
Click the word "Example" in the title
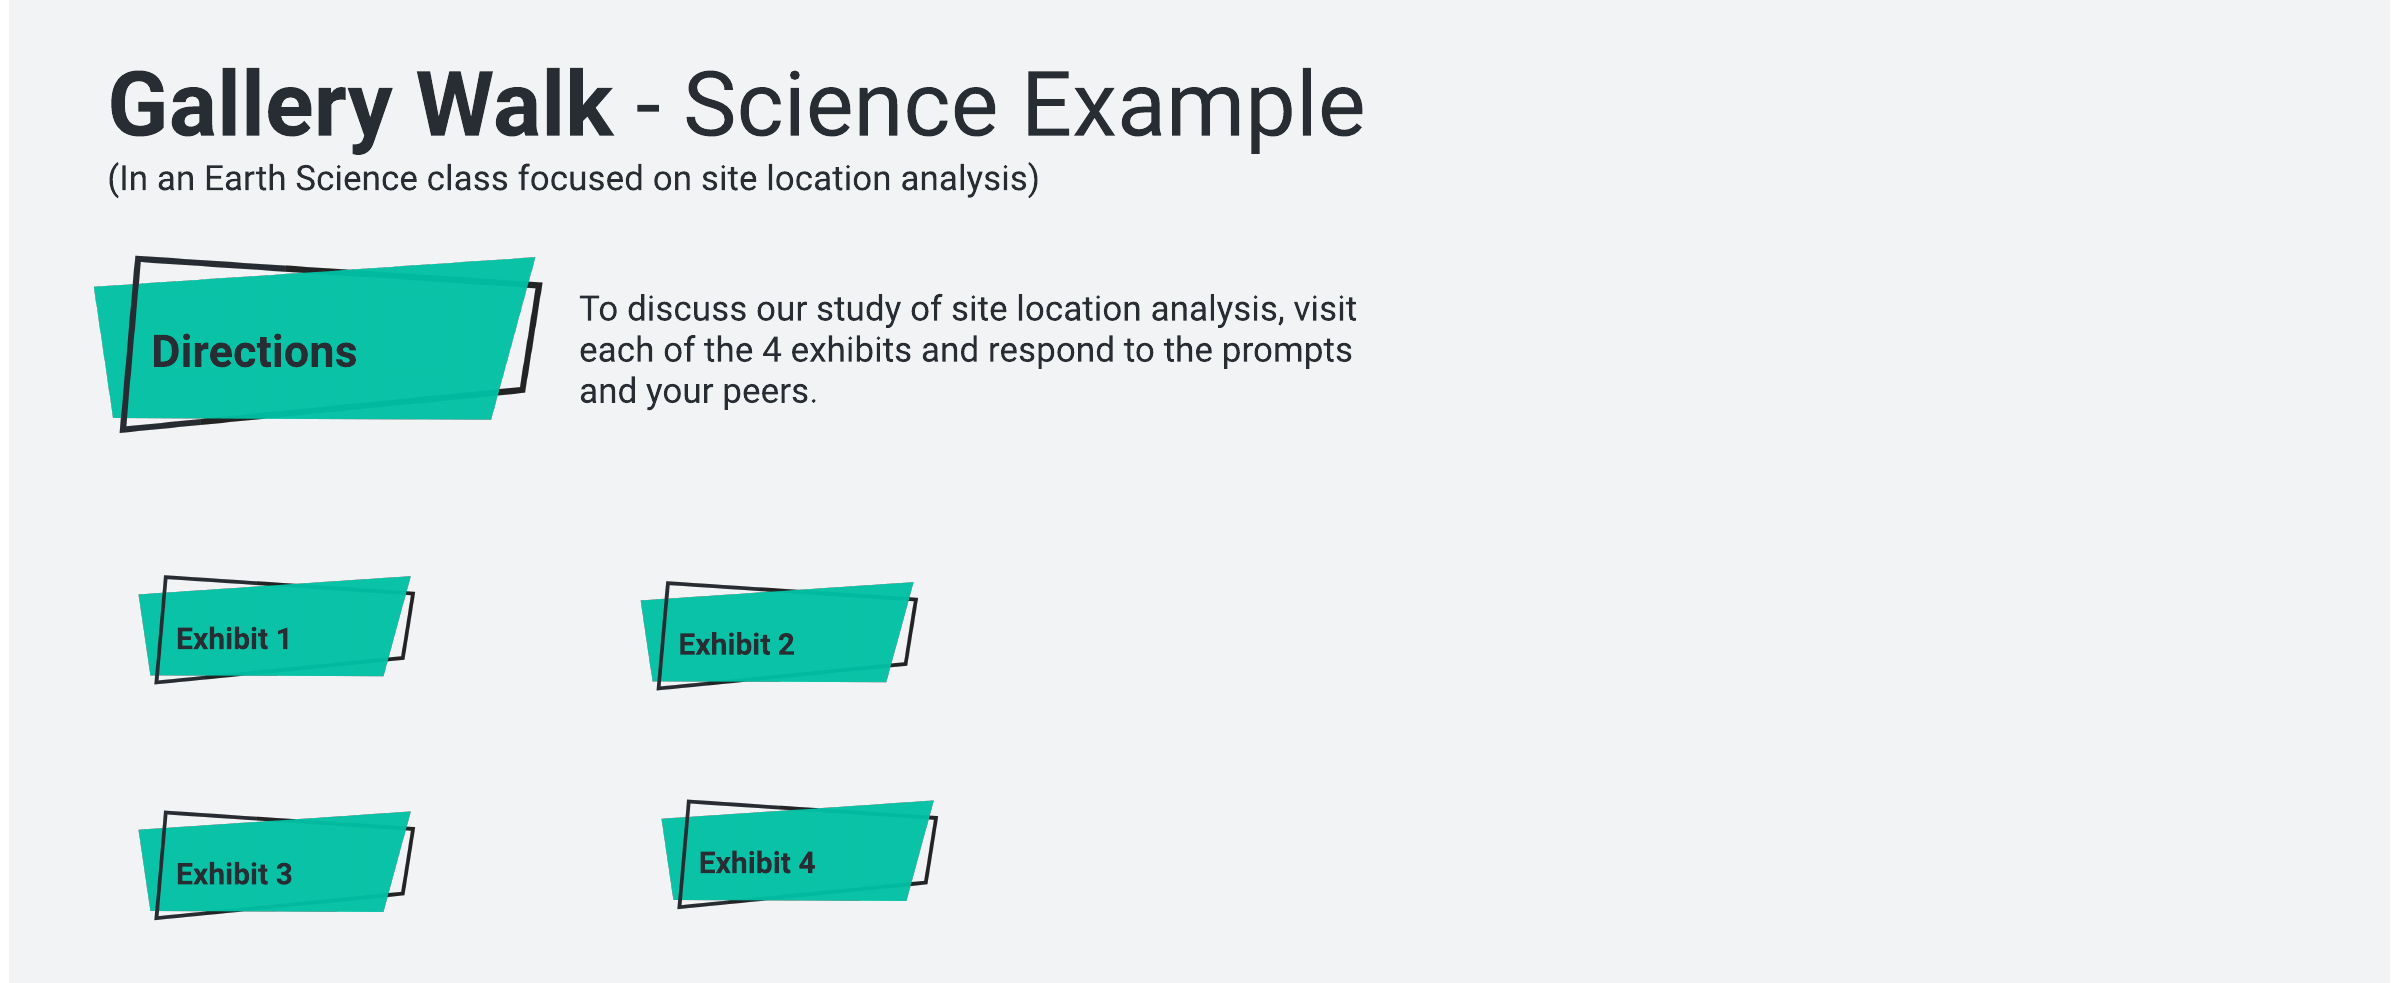click(x=1194, y=105)
